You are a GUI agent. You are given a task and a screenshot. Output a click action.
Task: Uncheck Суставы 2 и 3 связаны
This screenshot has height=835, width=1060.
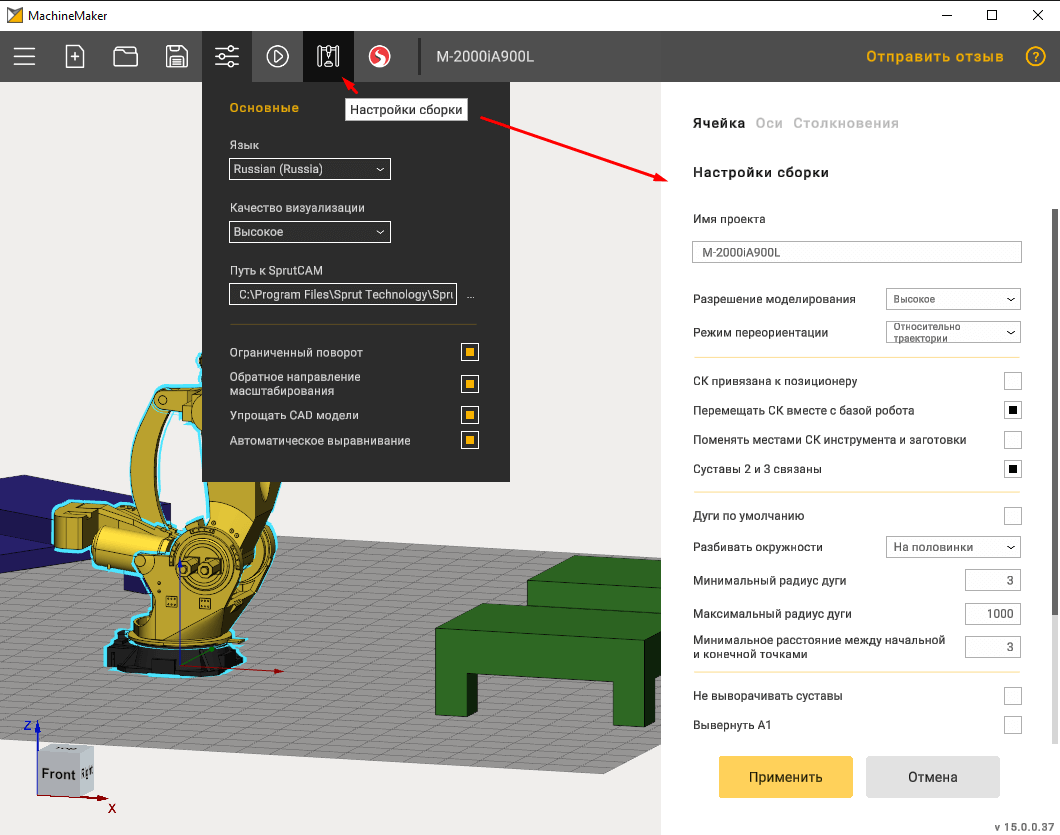coord(1012,469)
